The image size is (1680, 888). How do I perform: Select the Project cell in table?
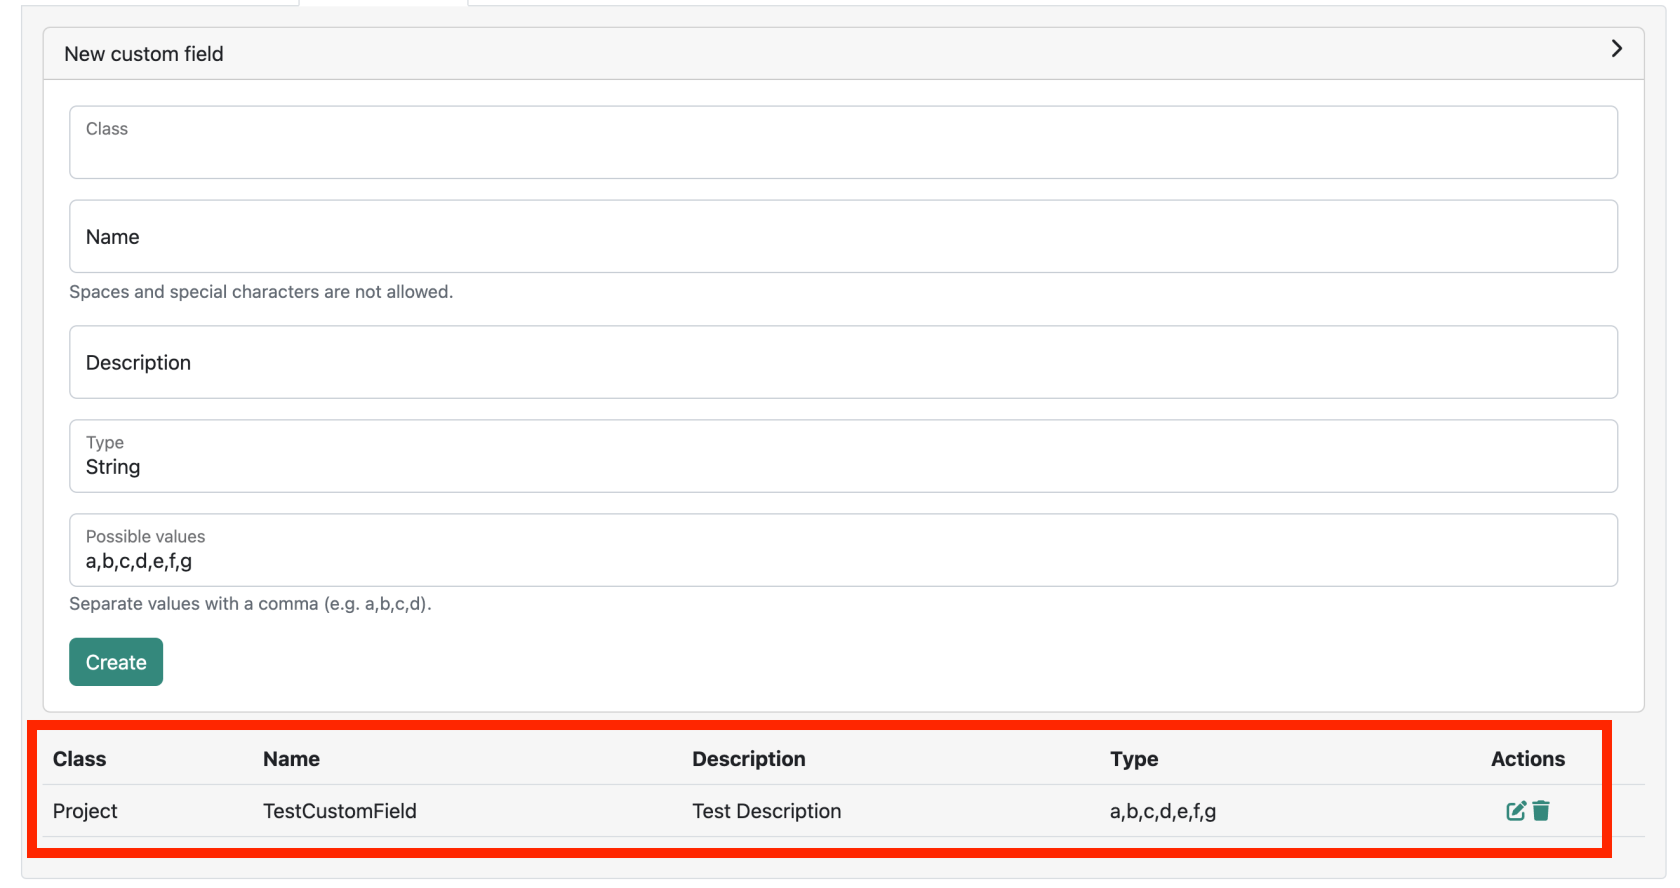tap(85, 811)
